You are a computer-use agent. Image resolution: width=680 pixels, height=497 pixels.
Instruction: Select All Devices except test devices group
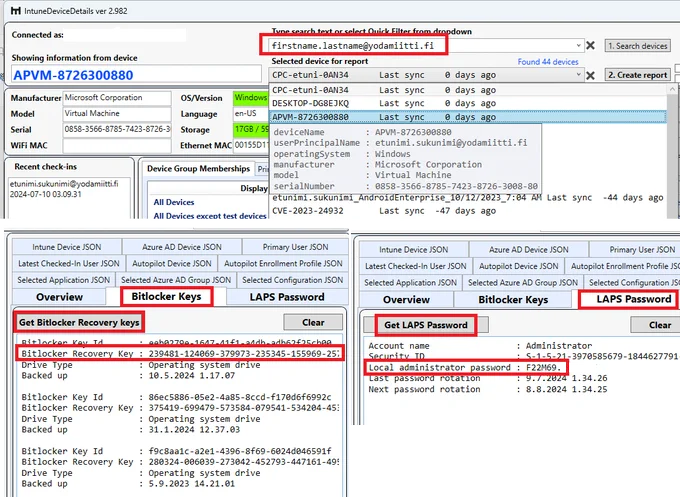coord(210,216)
